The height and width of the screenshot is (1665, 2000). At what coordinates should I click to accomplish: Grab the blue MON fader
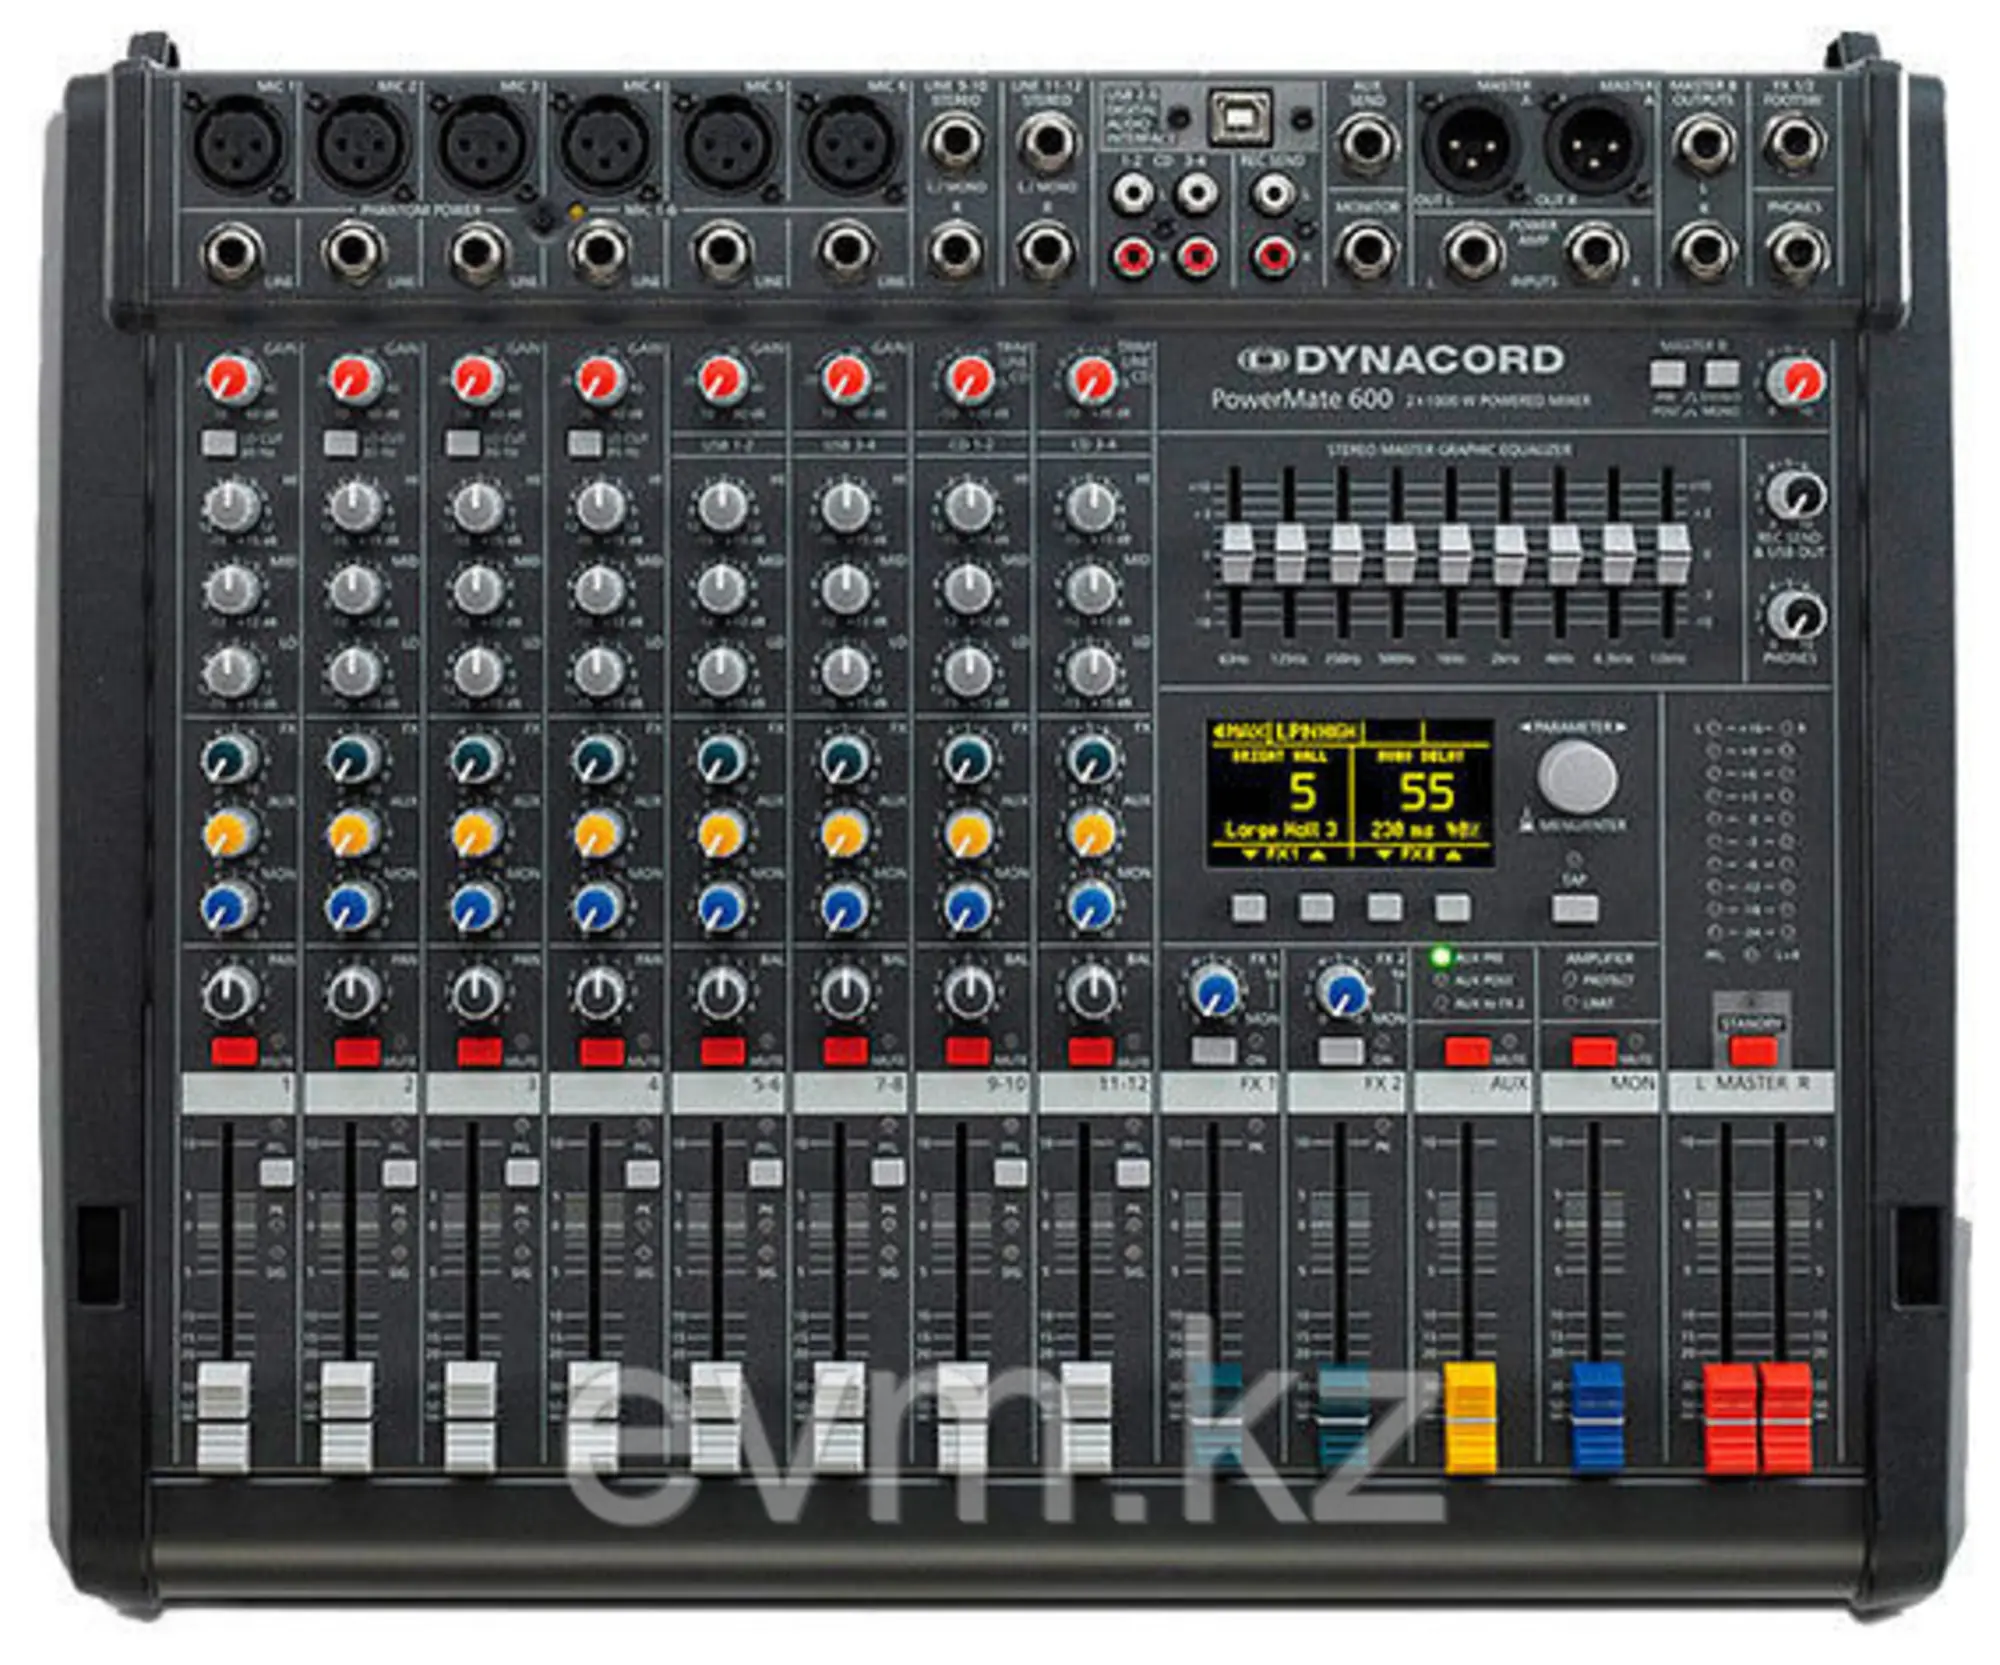click(1597, 1417)
